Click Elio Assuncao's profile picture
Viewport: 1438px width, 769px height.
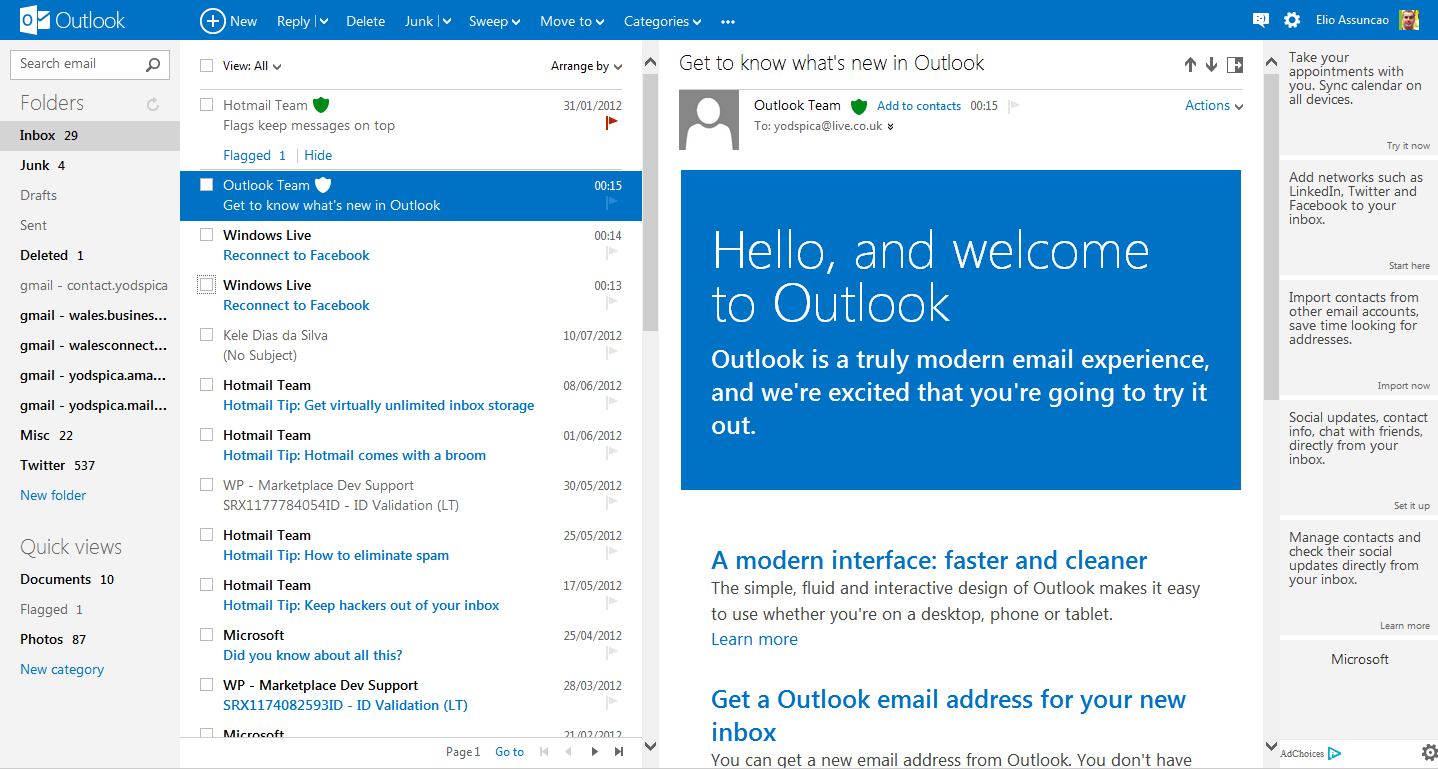point(1408,20)
